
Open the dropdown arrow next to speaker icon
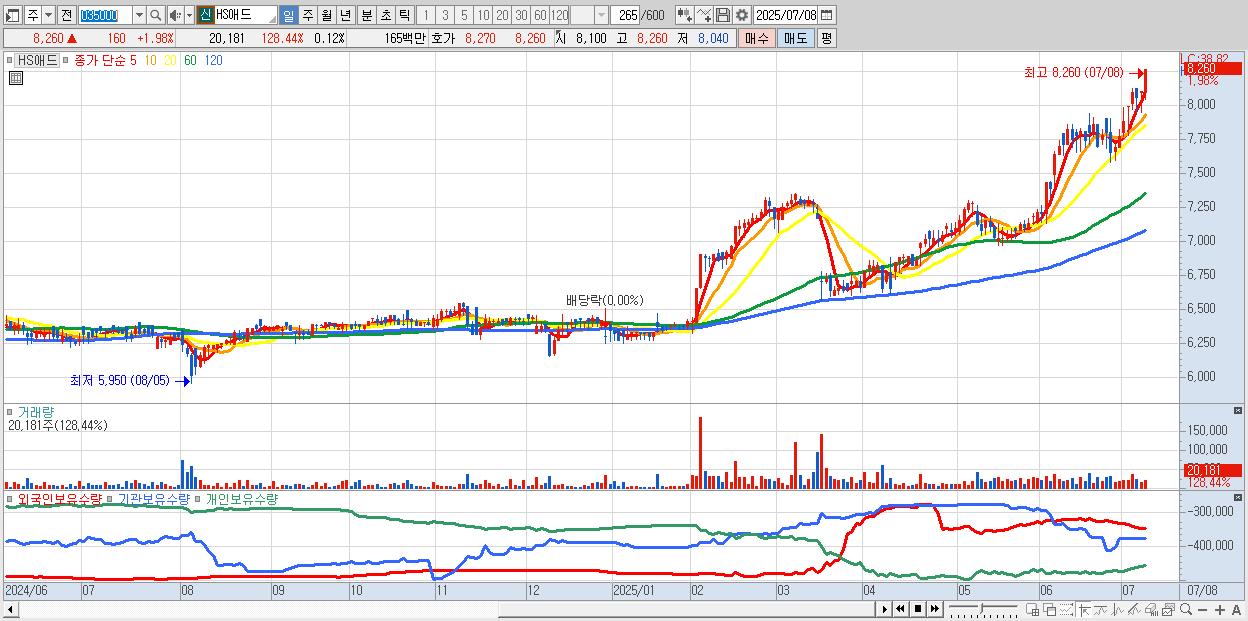click(x=189, y=15)
